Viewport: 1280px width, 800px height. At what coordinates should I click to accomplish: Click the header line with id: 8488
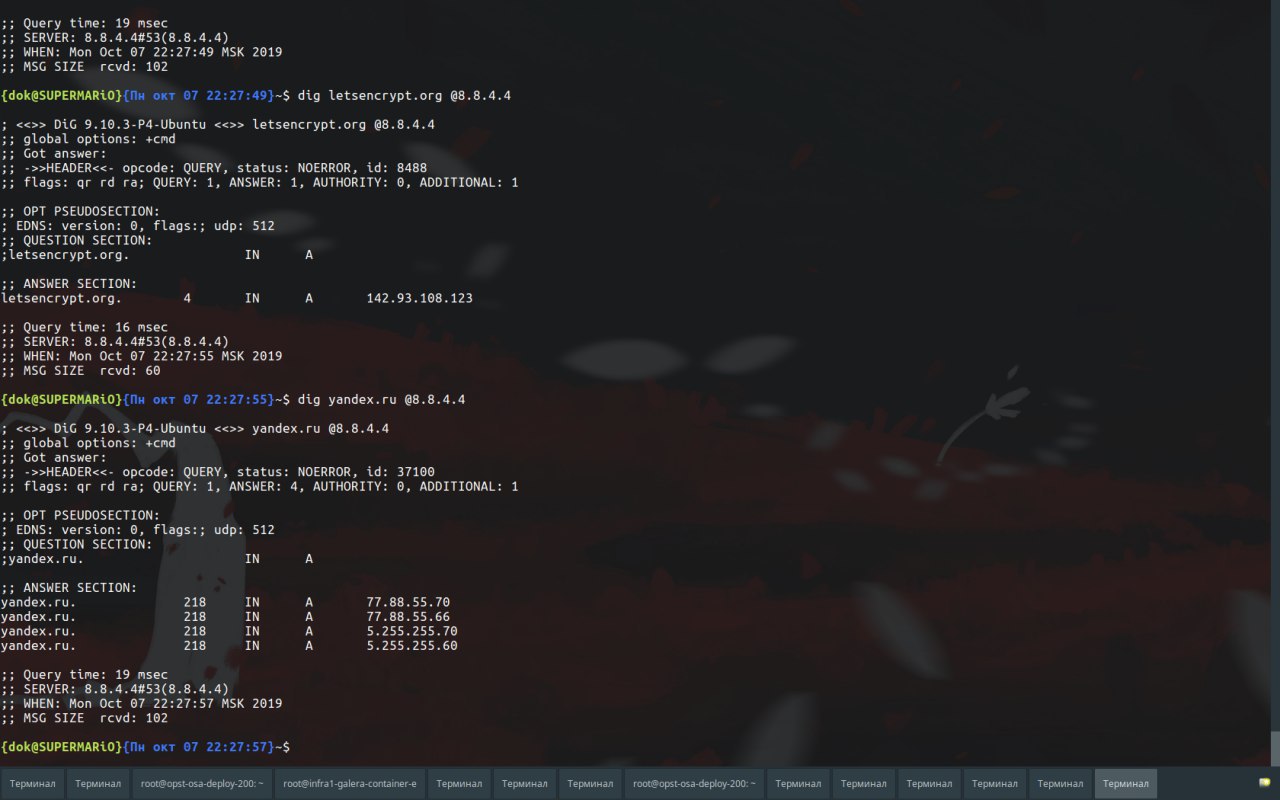point(214,168)
